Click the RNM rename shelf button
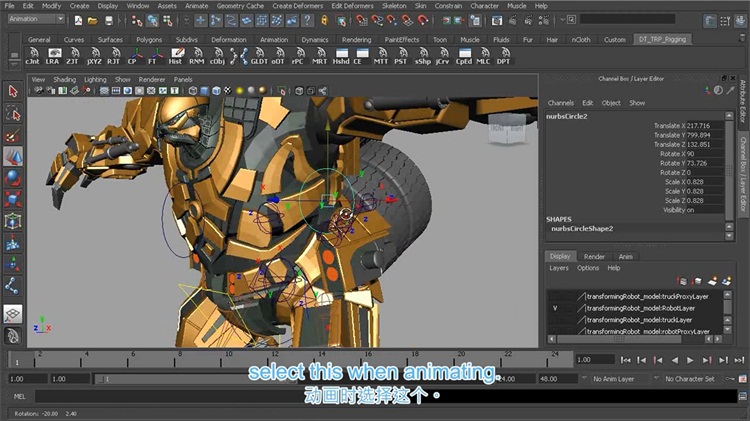This screenshot has height=421, width=750. (x=196, y=56)
